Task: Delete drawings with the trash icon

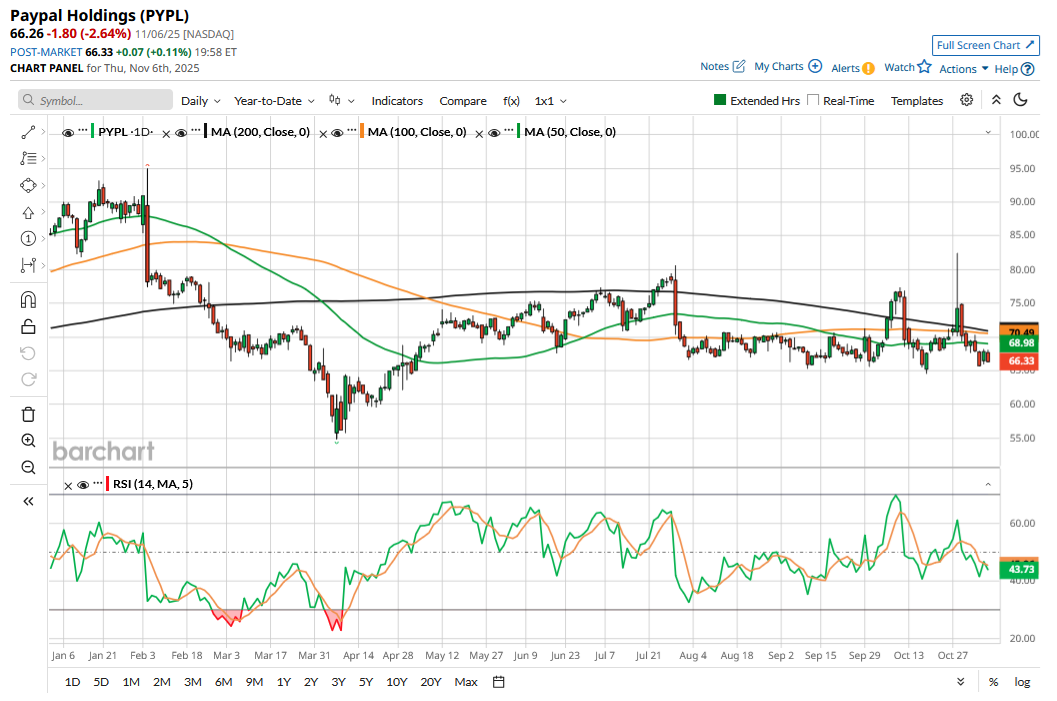Action: [x=28, y=414]
